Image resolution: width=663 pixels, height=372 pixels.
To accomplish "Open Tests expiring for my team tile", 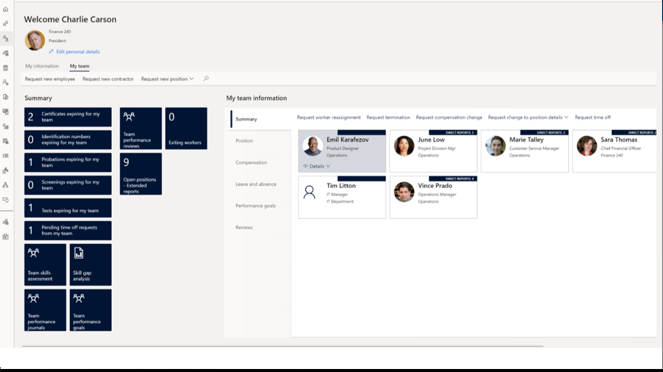I will click(x=68, y=208).
